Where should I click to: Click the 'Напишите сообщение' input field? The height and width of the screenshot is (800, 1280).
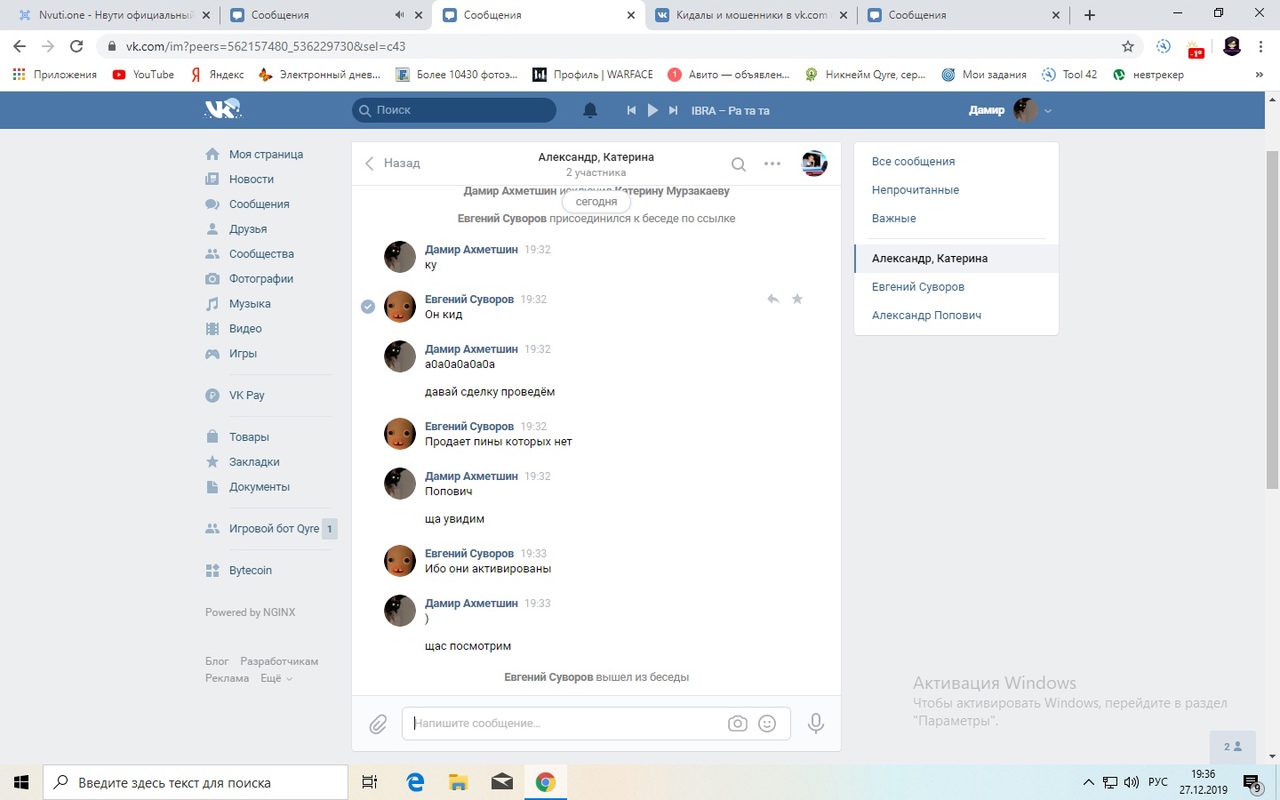coord(565,723)
